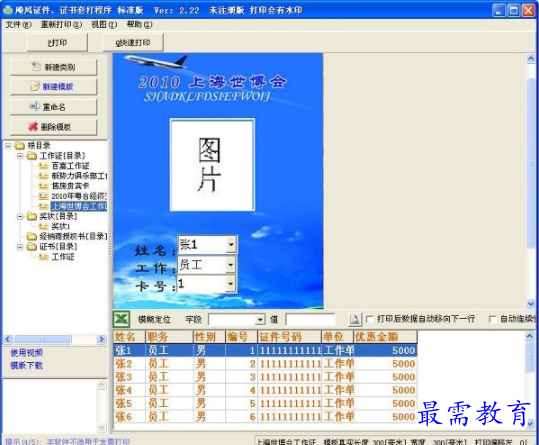
Task: Click the 编号 column header
Action: pos(241,337)
